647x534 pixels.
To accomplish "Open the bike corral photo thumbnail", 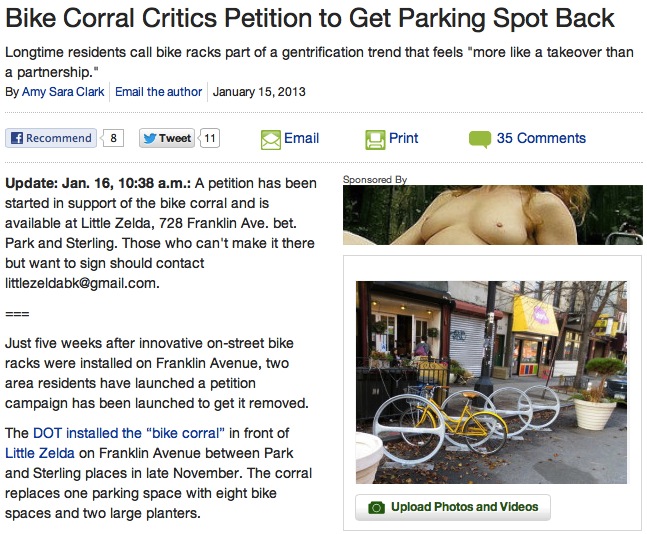I will pyautogui.click(x=491, y=382).
